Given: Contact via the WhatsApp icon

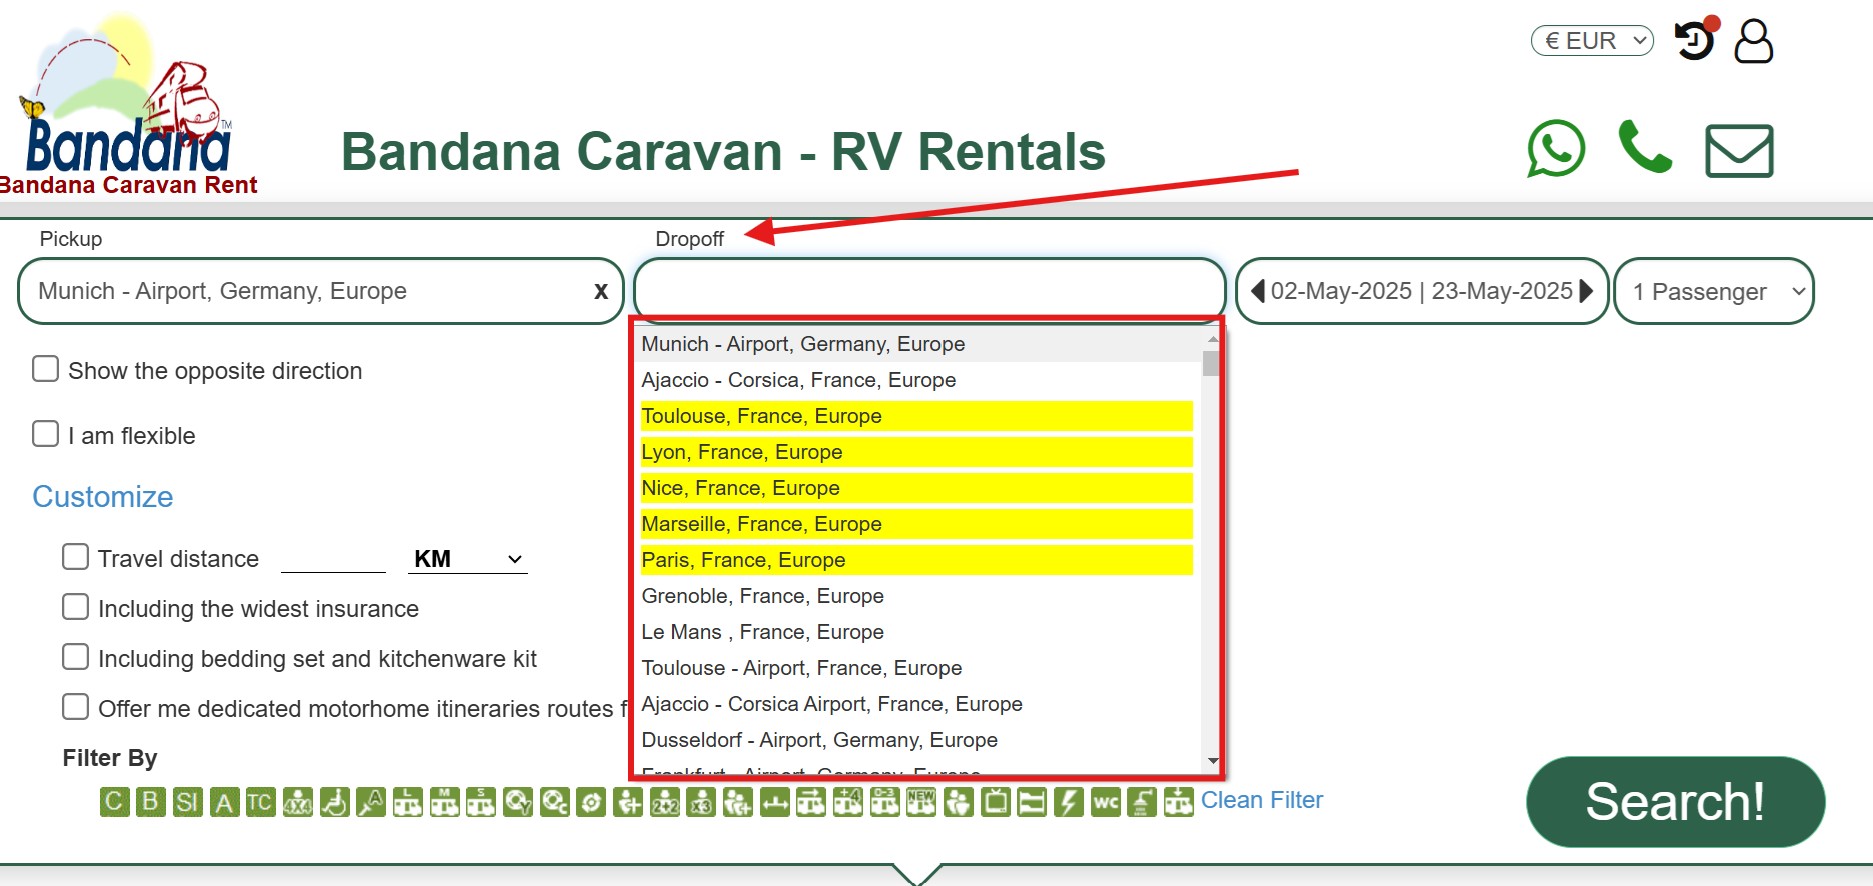Looking at the screenshot, I should click(x=1556, y=149).
